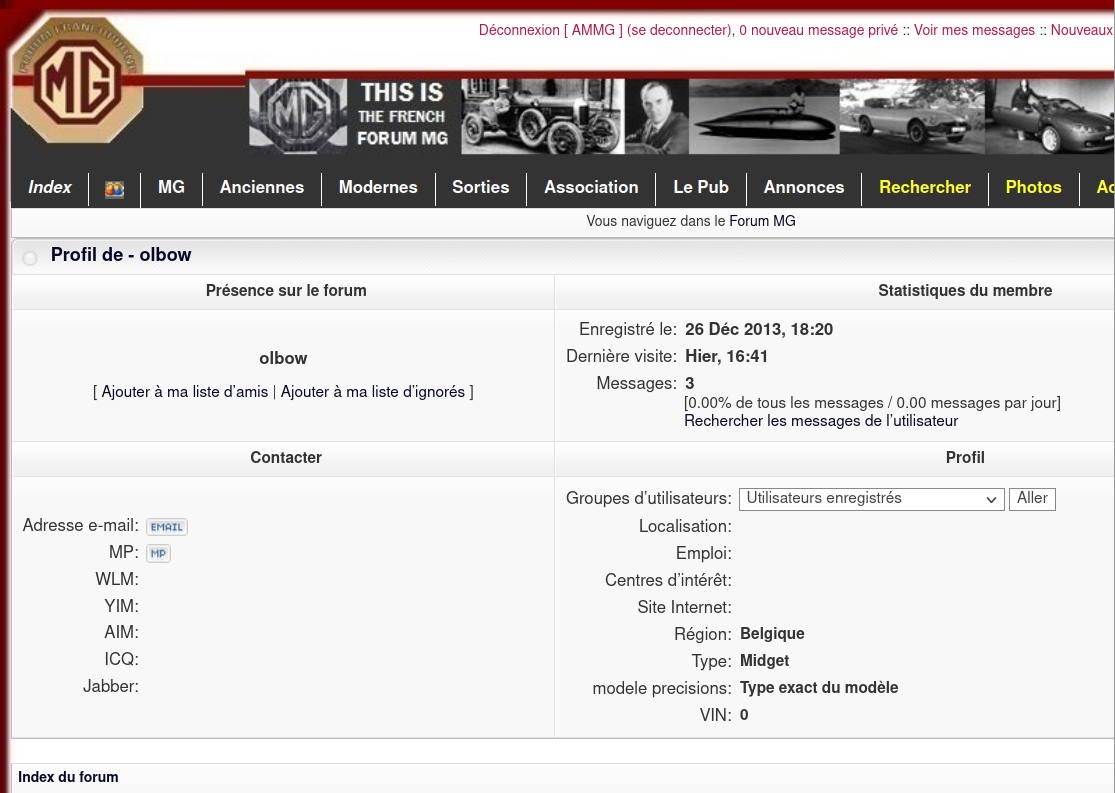Click the MG octagon forum logo
1115x793 pixels.
(x=78, y=80)
